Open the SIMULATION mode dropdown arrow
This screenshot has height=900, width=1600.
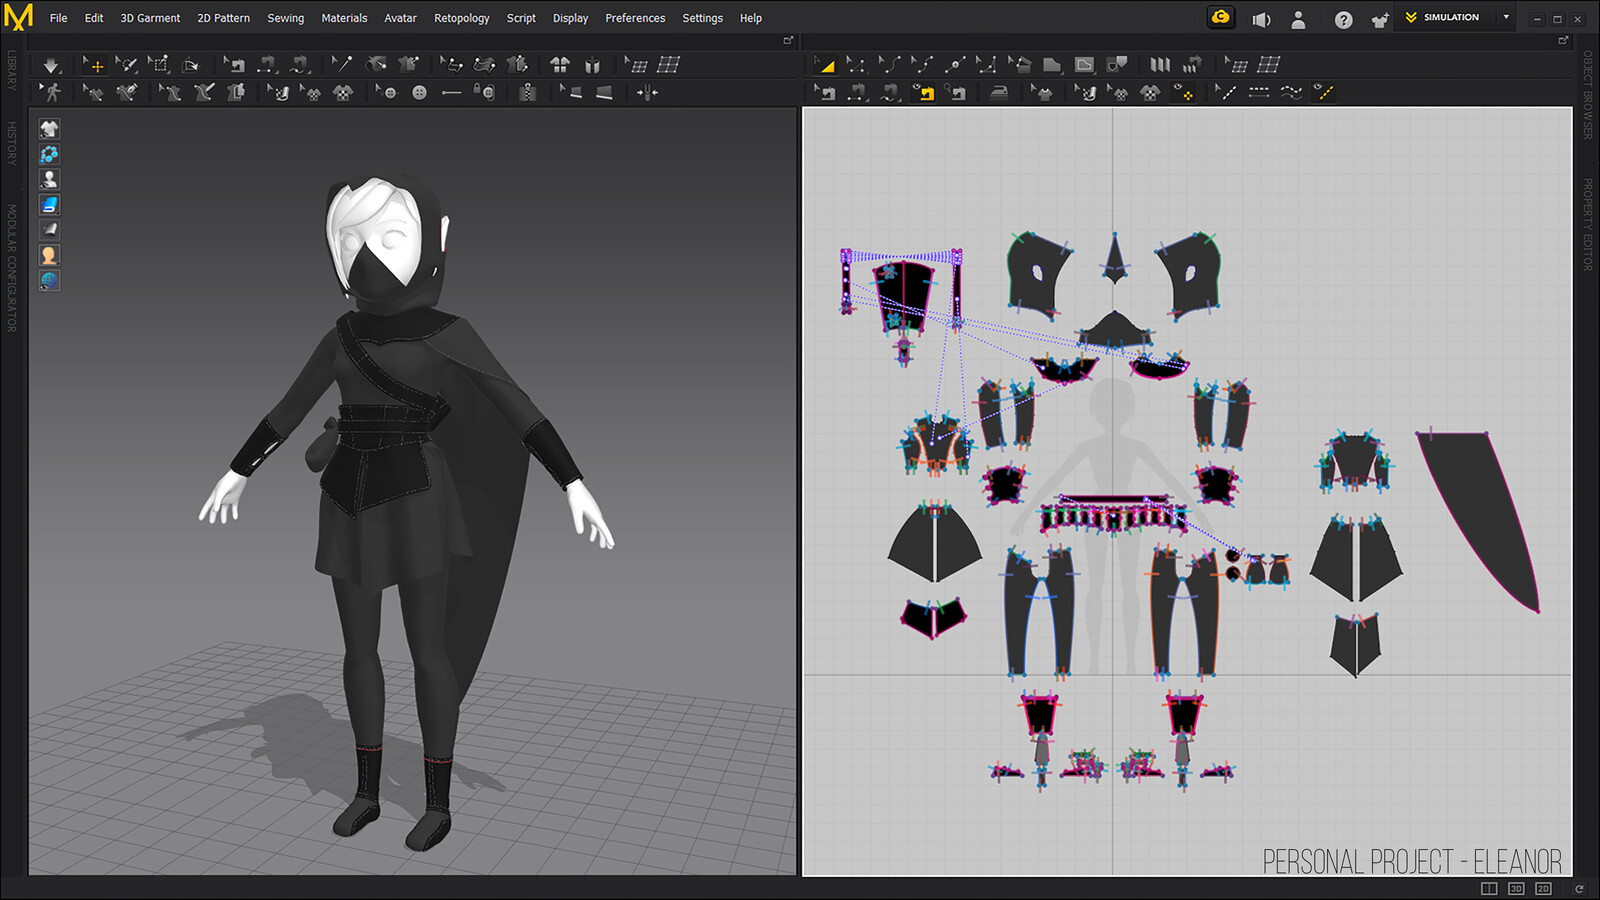(1506, 18)
